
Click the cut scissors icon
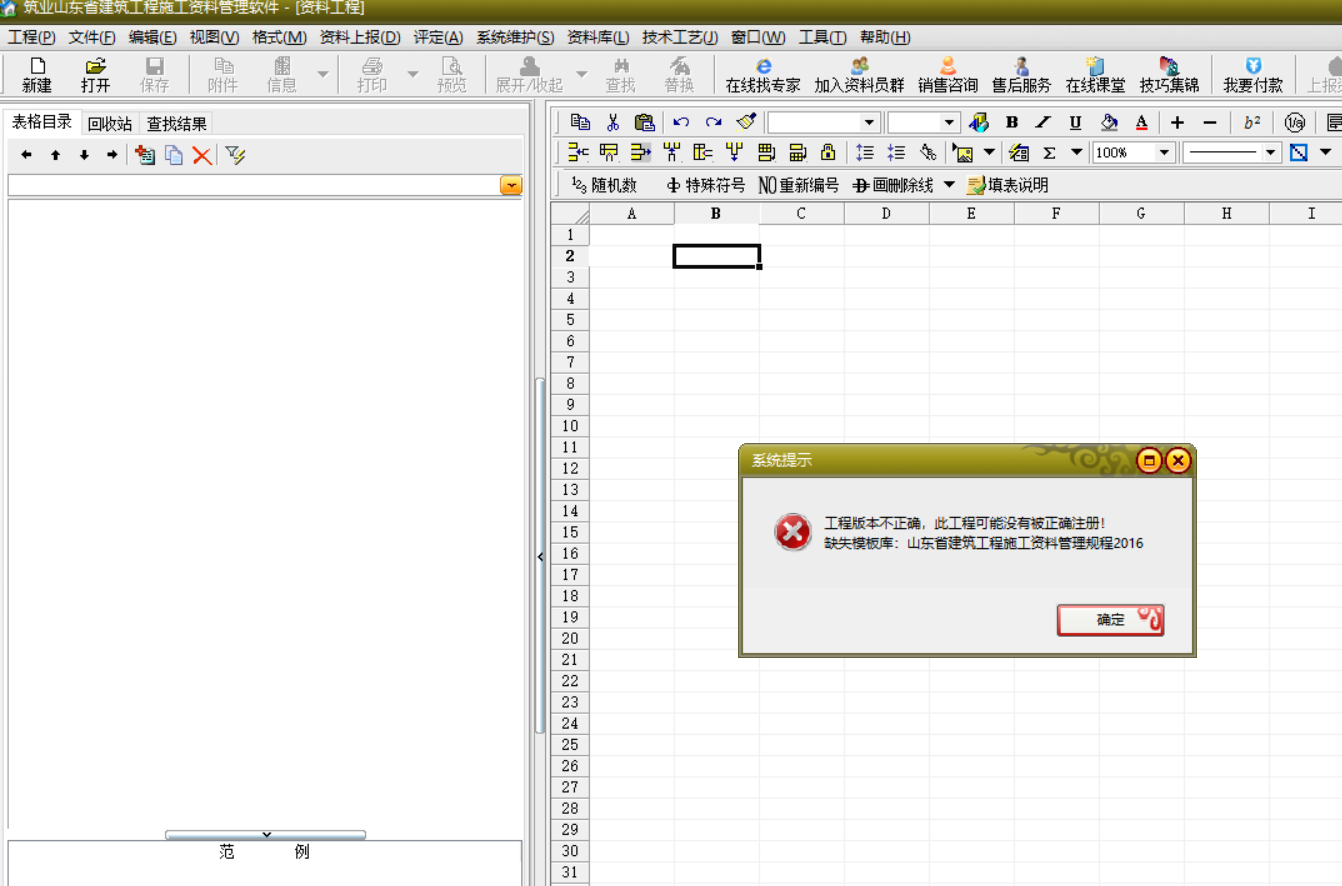613,123
